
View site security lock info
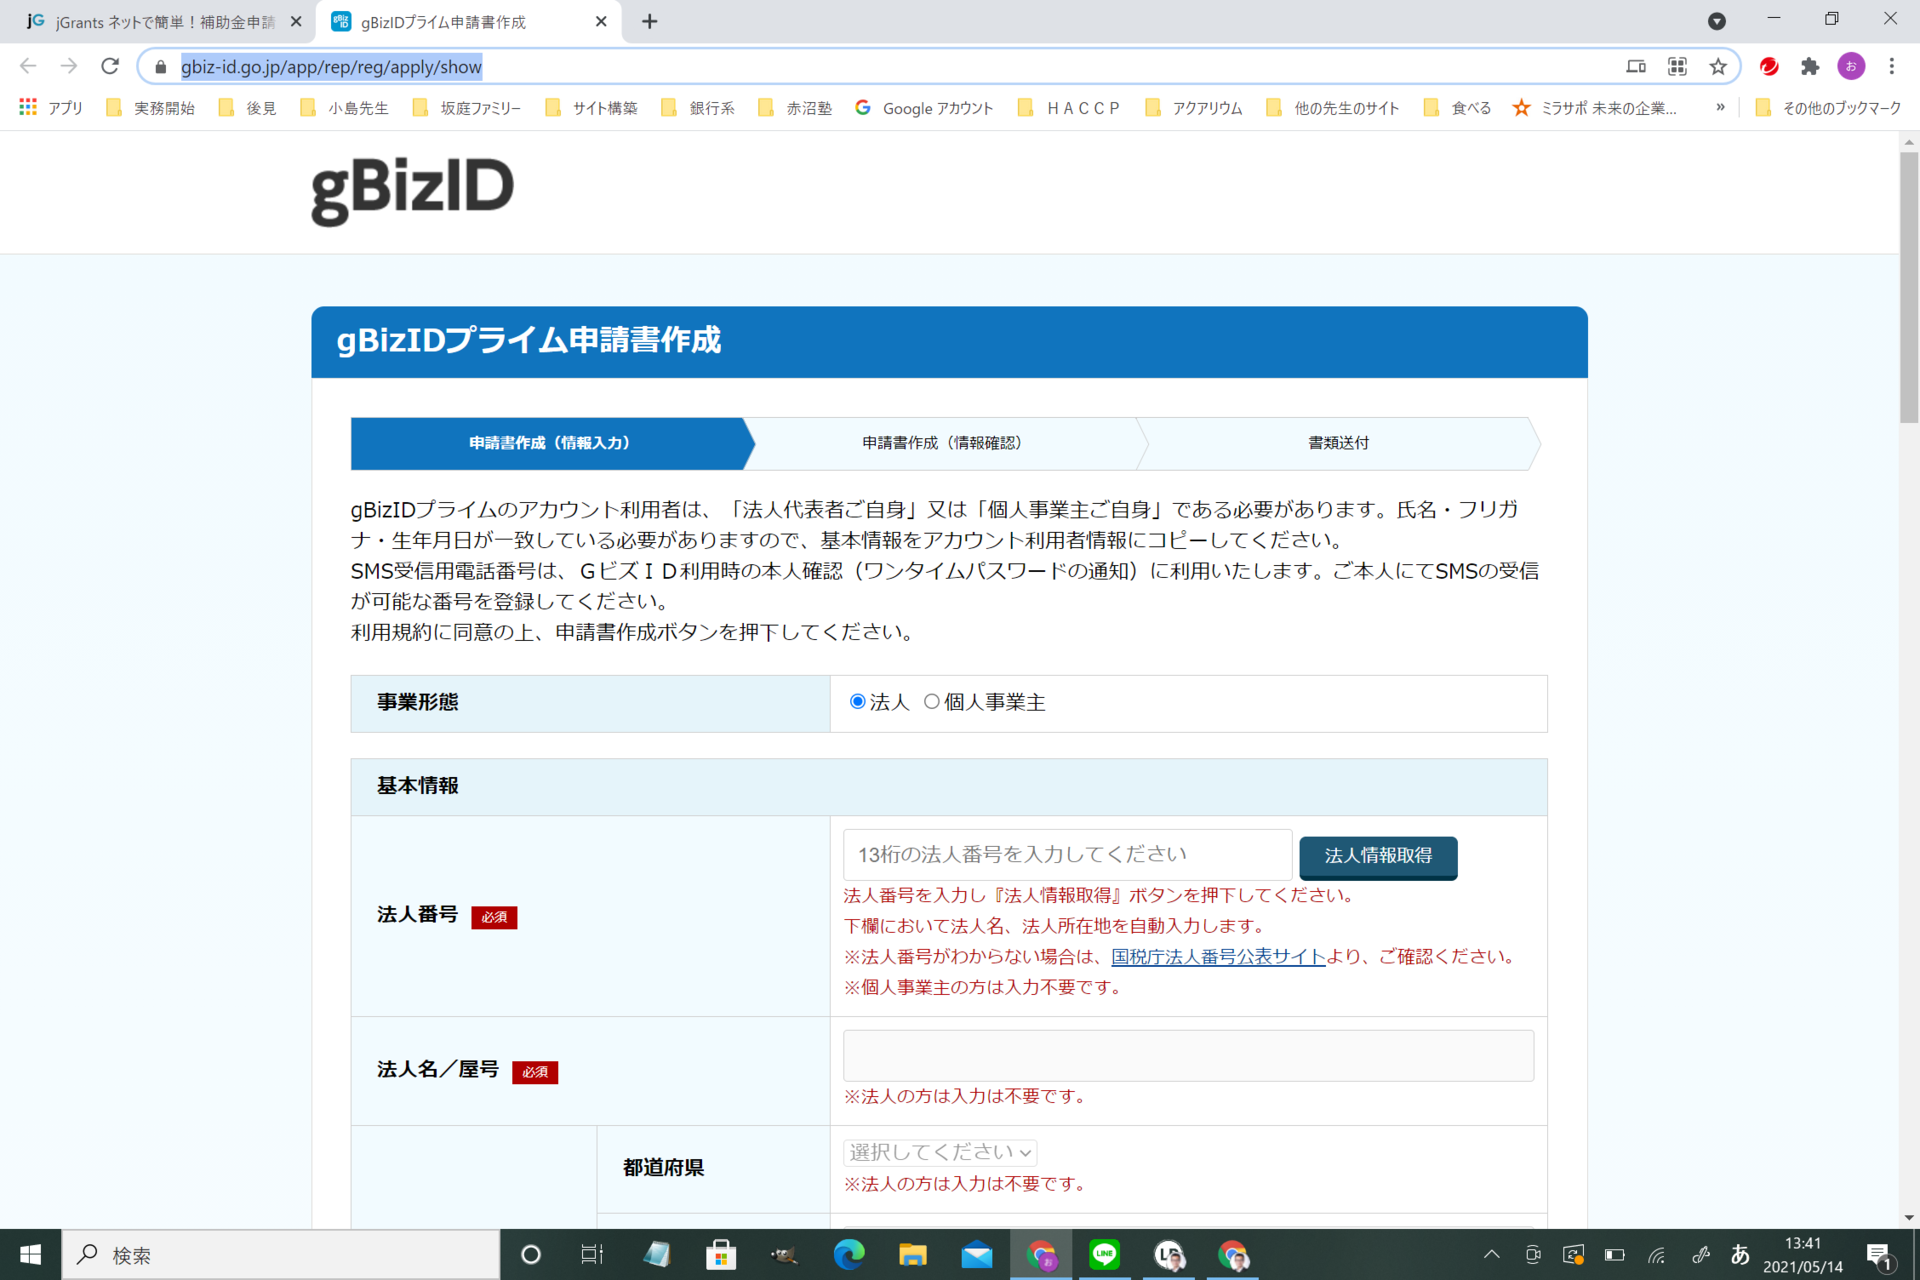point(160,67)
